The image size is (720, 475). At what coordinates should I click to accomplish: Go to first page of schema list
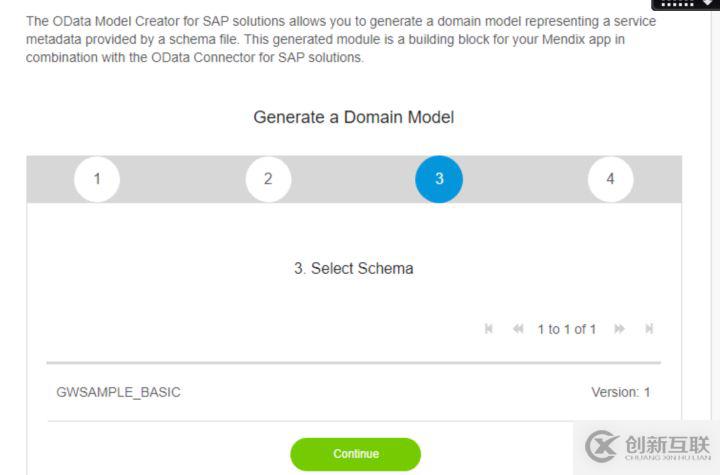tap(489, 329)
